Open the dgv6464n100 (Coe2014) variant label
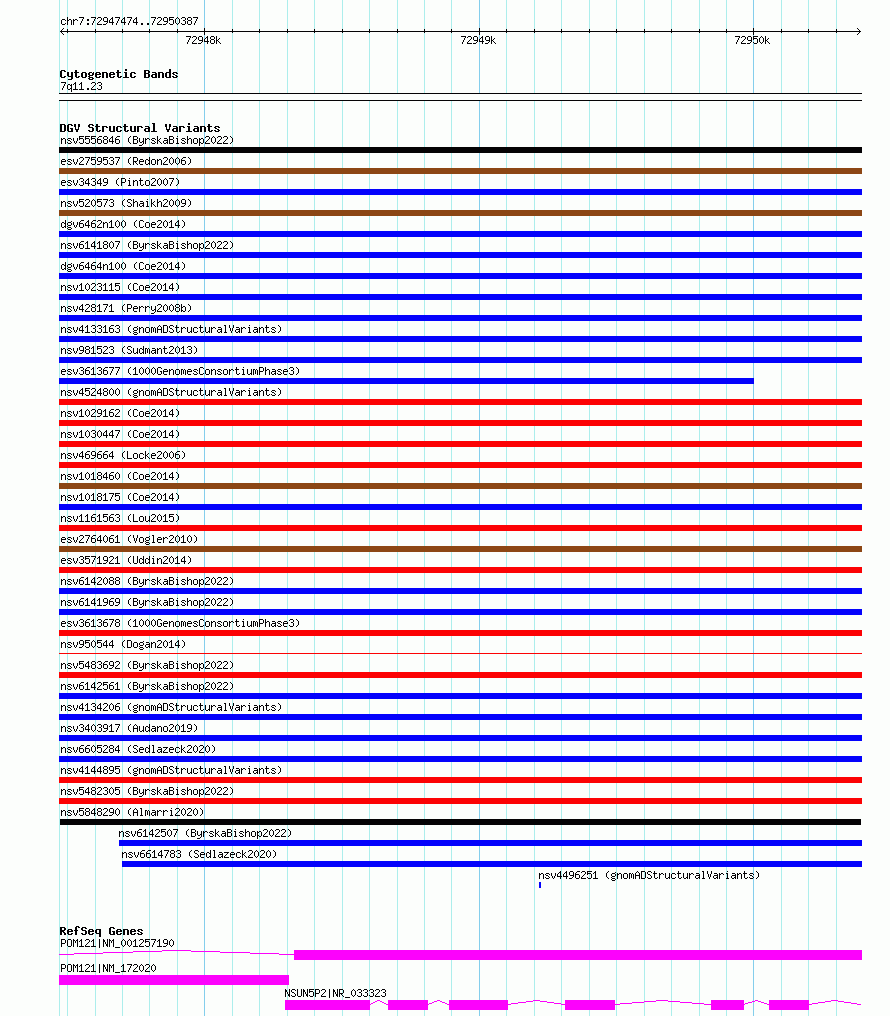This screenshot has height=1016, width=890. 123,266
